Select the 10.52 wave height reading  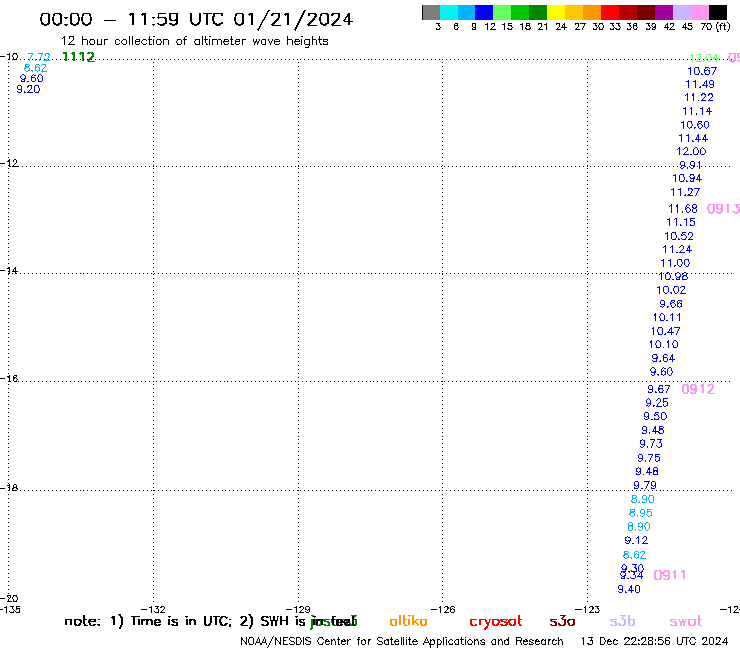[x=679, y=236]
